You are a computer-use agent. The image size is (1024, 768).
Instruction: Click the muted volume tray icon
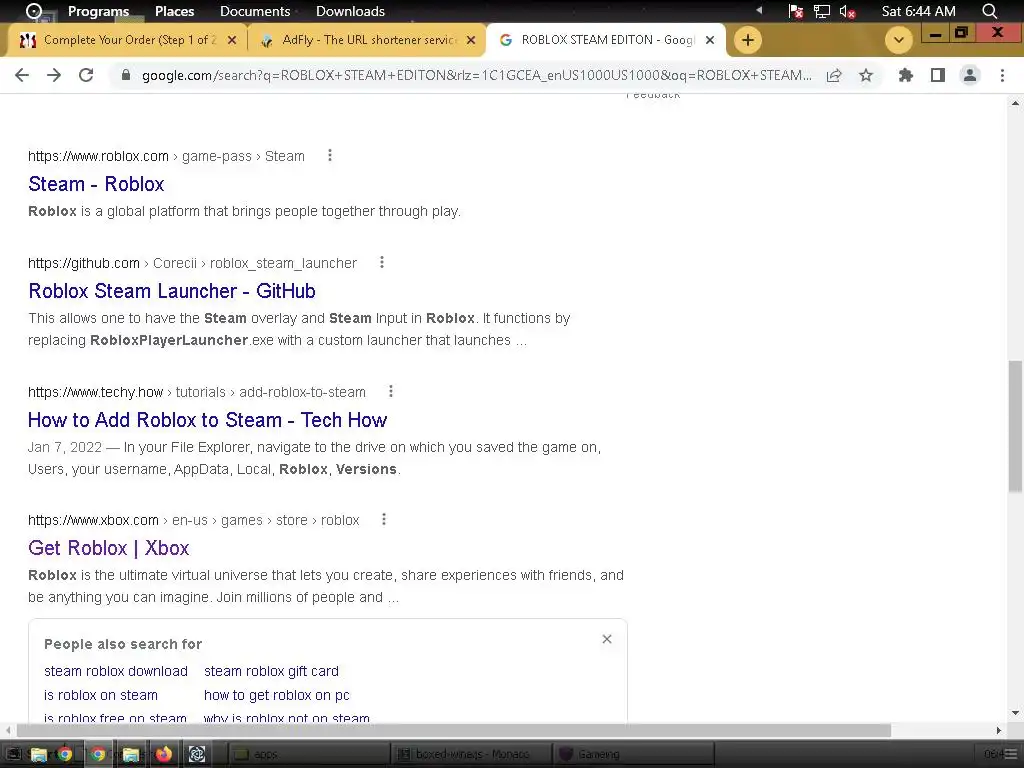click(847, 12)
